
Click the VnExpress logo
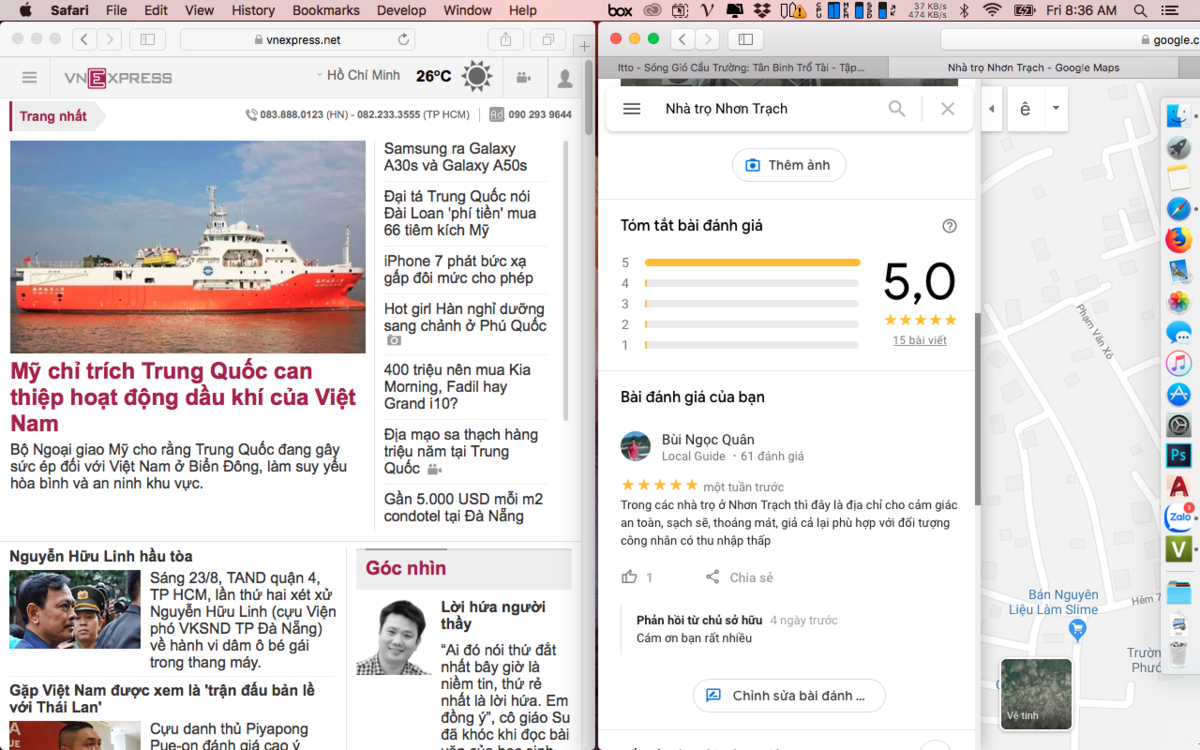click(x=118, y=78)
